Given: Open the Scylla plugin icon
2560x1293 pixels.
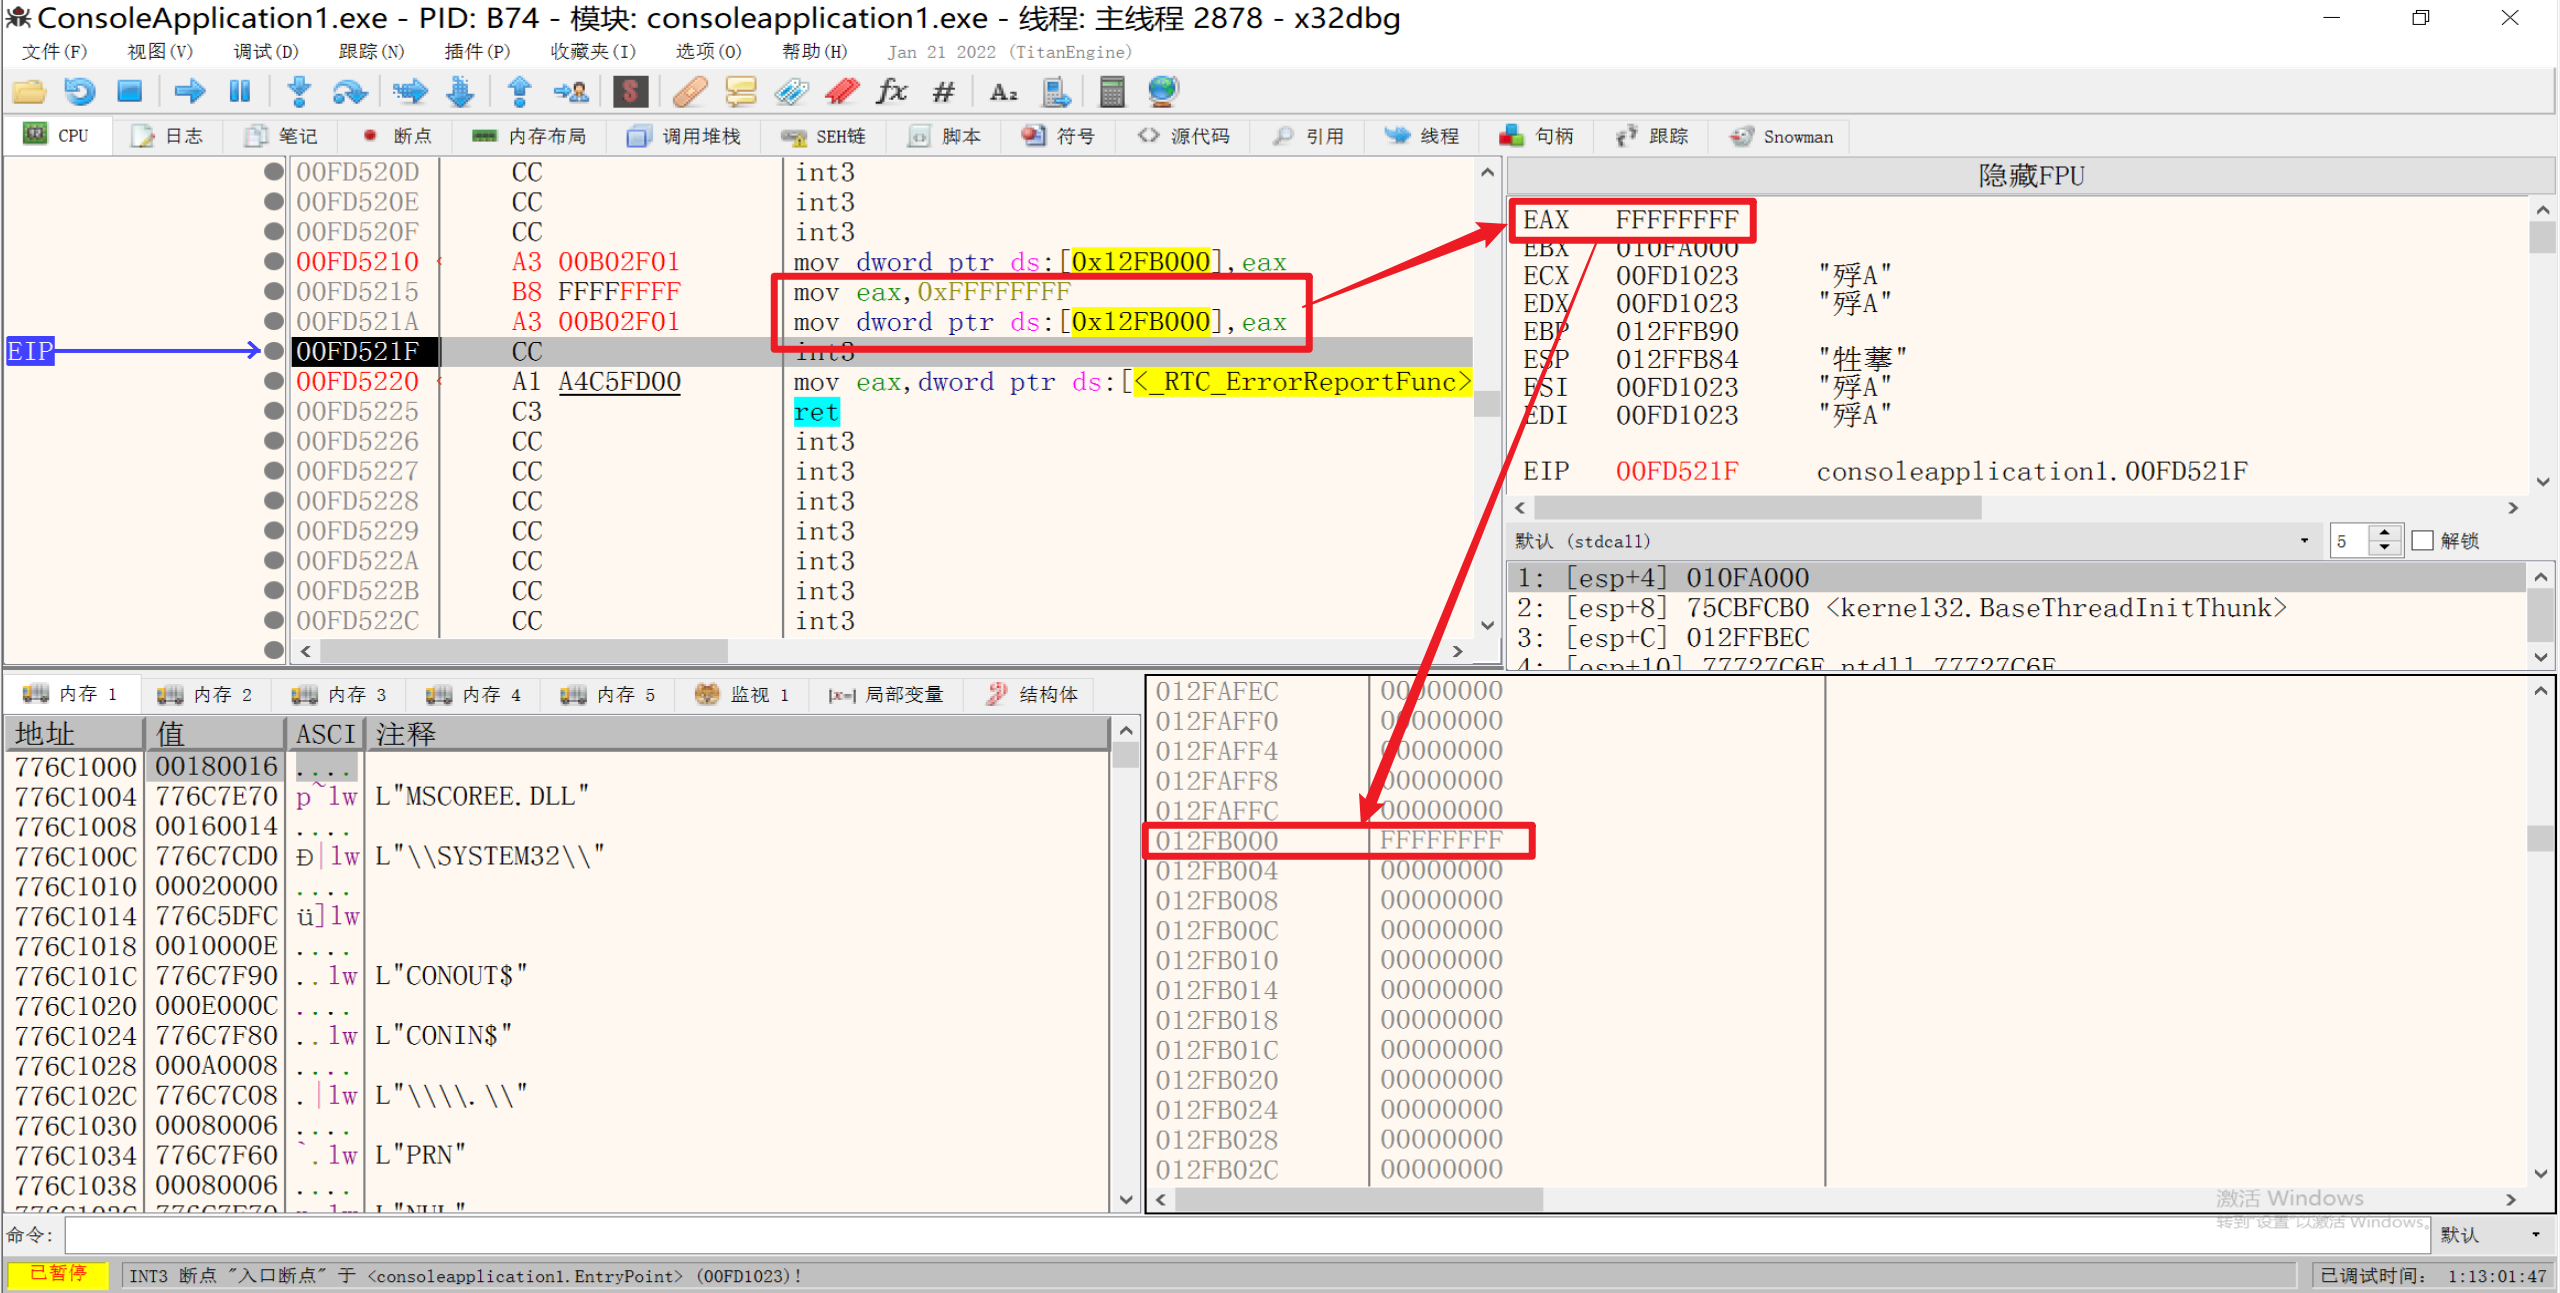Looking at the screenshot, I should point(630,92).
